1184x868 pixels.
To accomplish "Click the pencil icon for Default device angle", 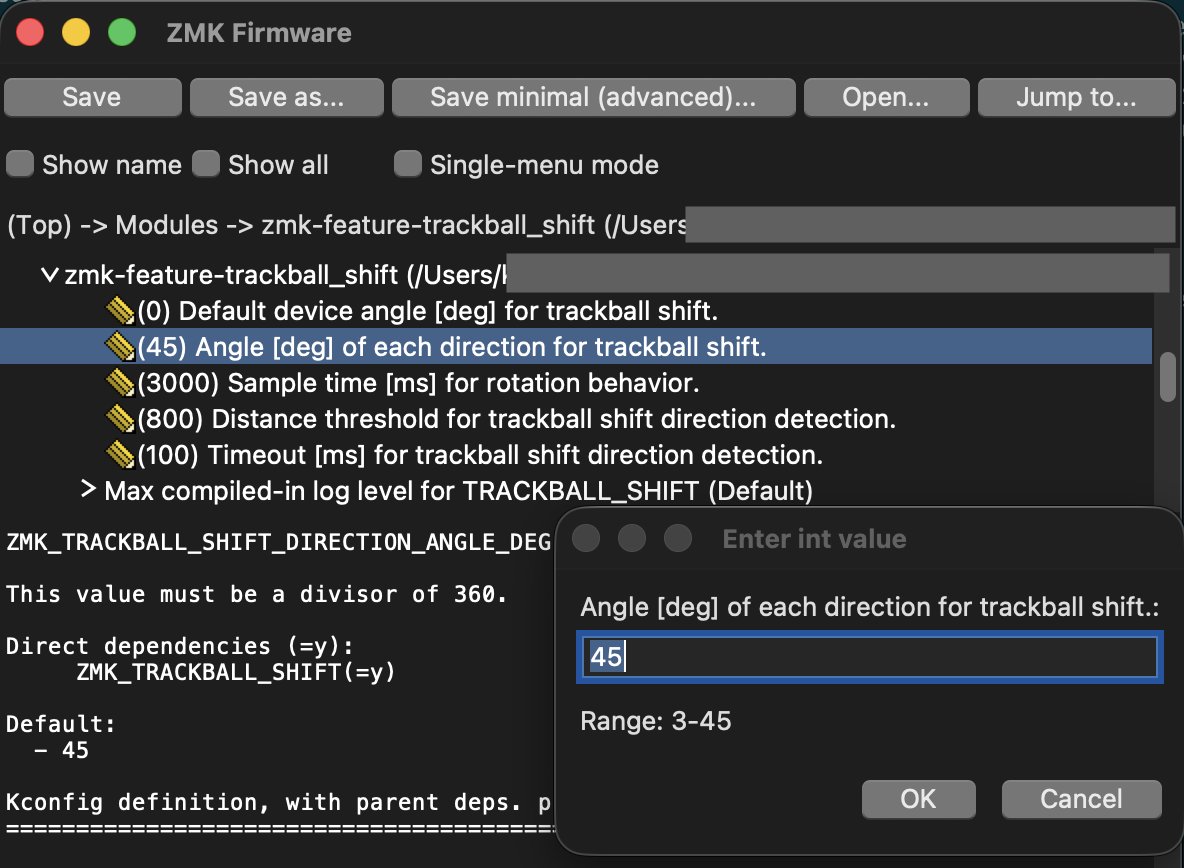I will point(120,310).
